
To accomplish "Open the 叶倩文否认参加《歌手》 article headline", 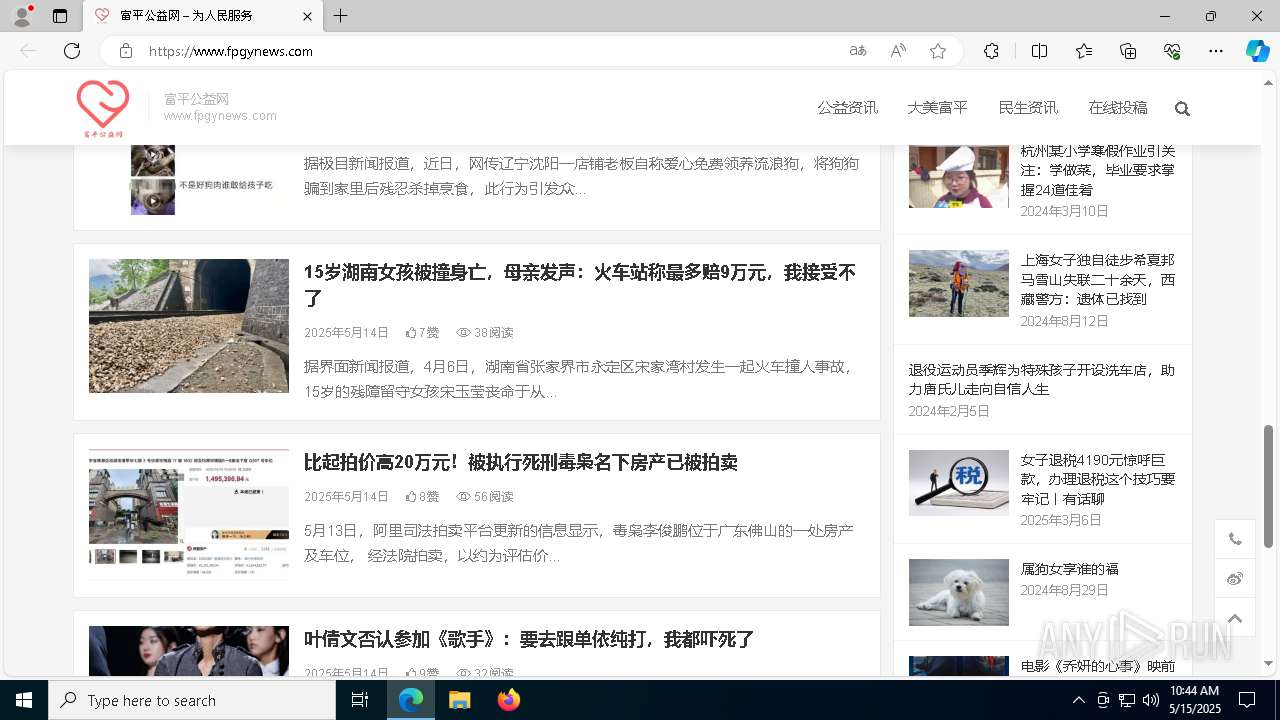I will point(529,639).
